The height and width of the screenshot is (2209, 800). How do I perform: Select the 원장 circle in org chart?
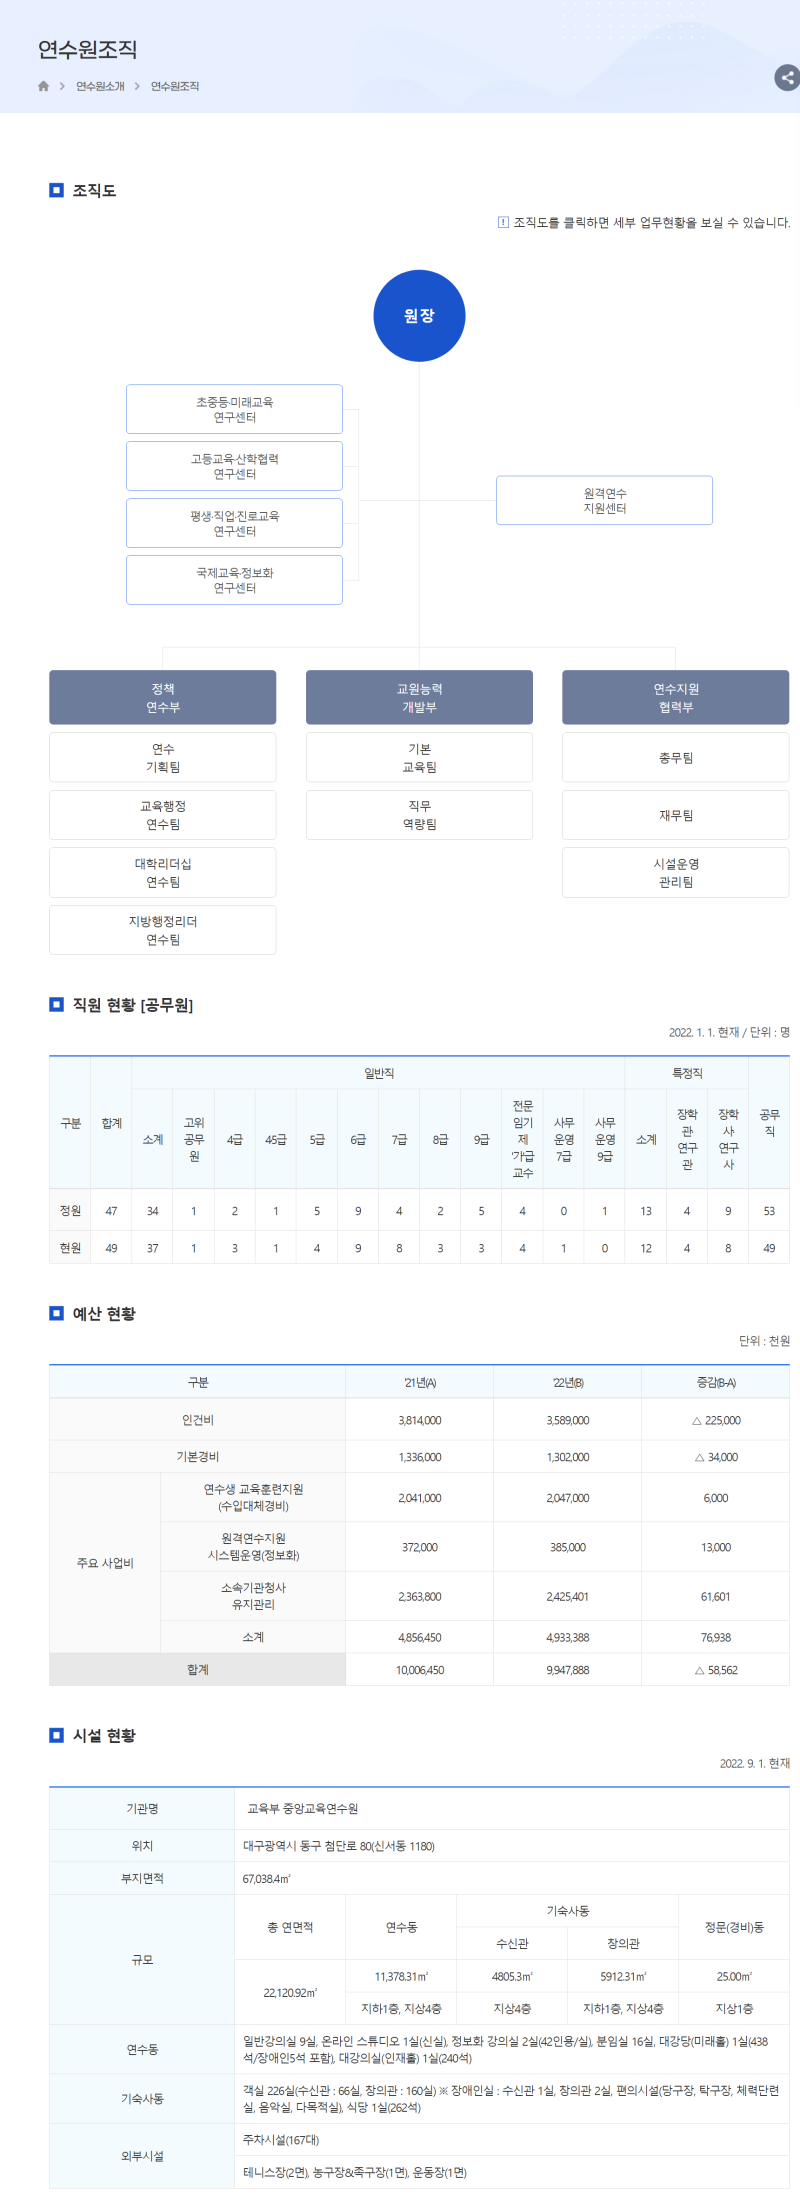click(419, 316)
